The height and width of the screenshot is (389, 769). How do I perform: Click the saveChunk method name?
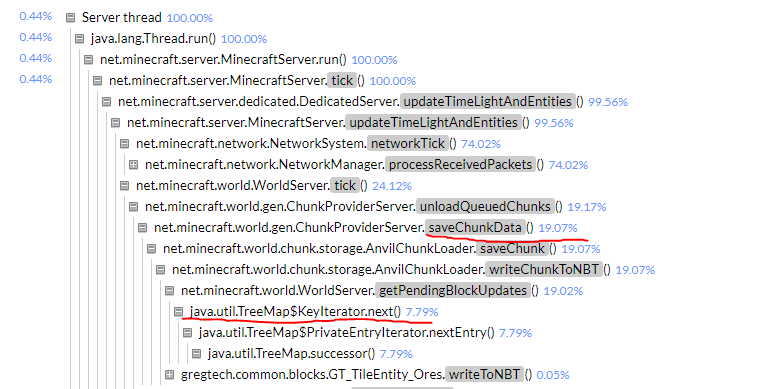pos(513,248)
